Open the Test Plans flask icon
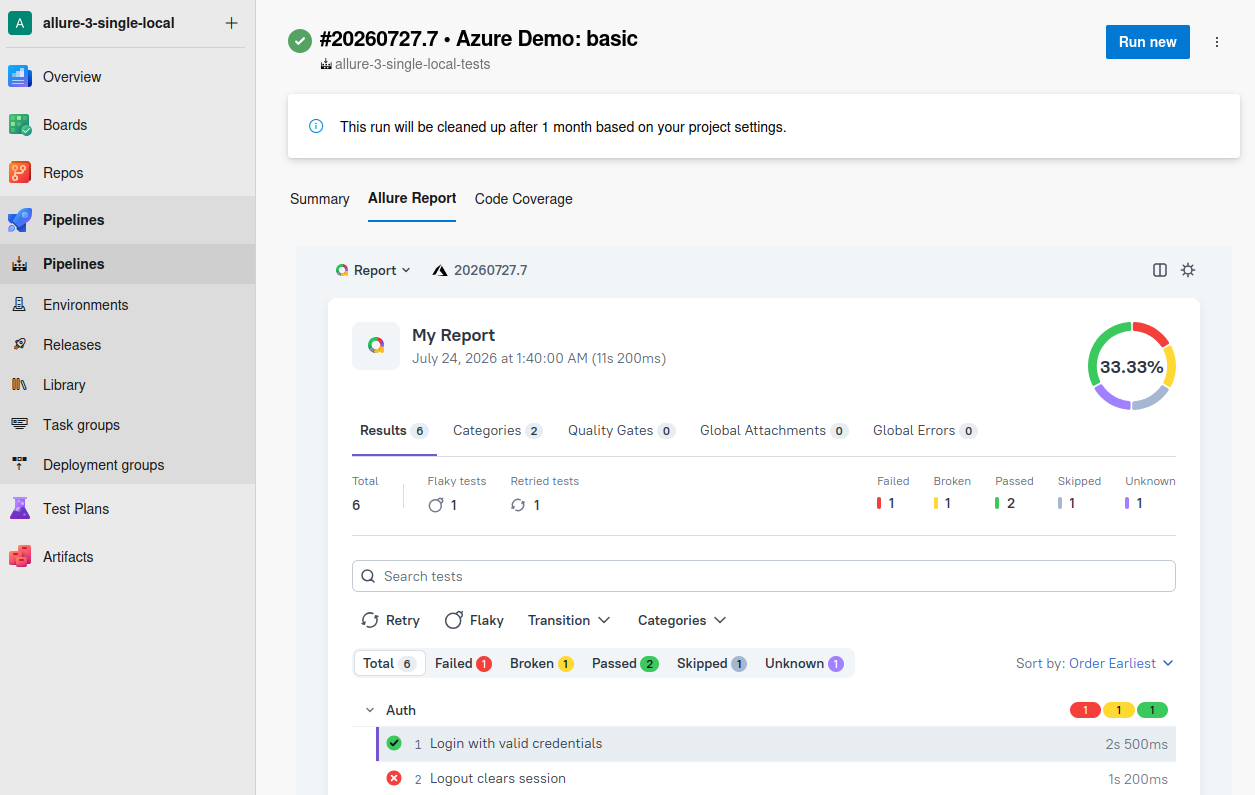Image resolution: width=1255 pixels, height=795 pixels. pyautogui.click(x=20, y=509)
